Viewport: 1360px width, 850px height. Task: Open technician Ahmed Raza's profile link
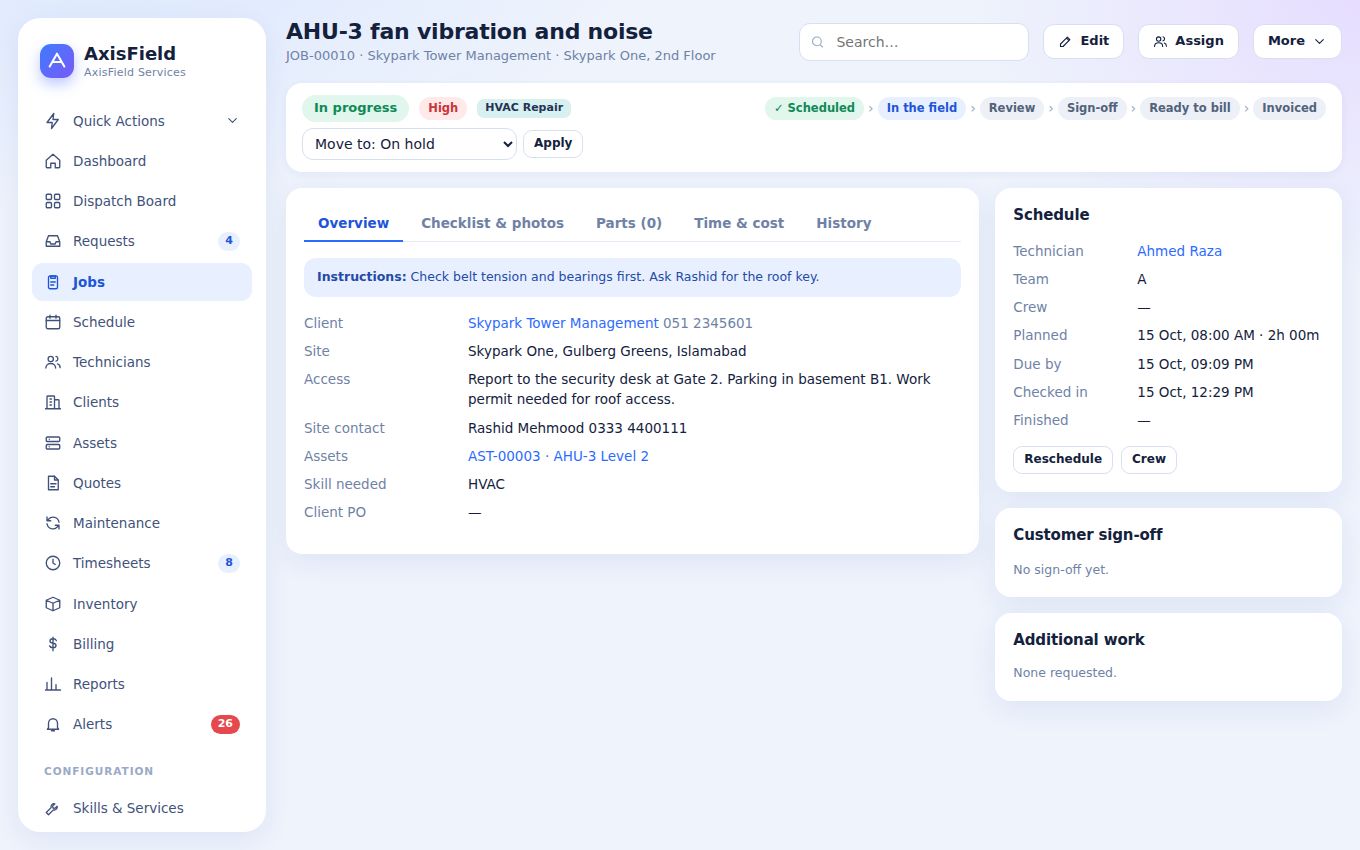[1179, 251]
